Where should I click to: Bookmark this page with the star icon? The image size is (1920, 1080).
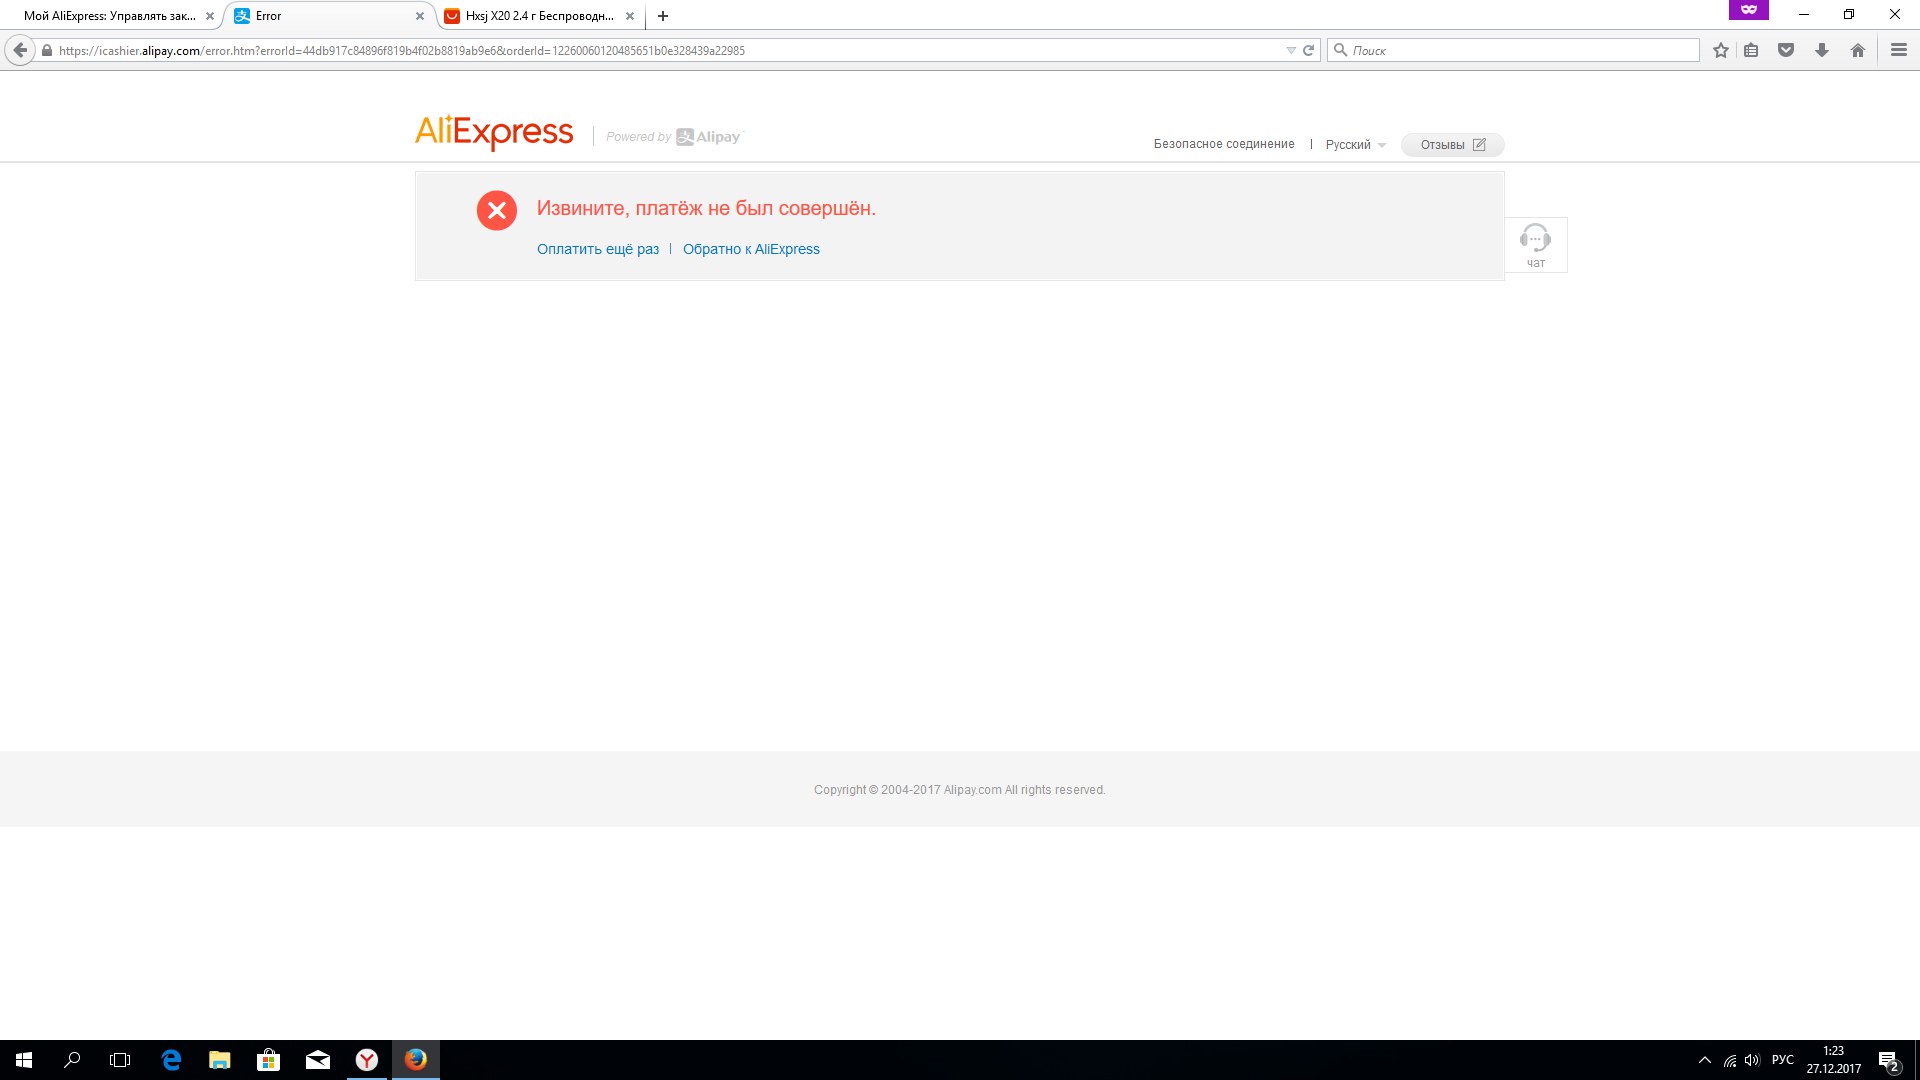point(1721,50)
